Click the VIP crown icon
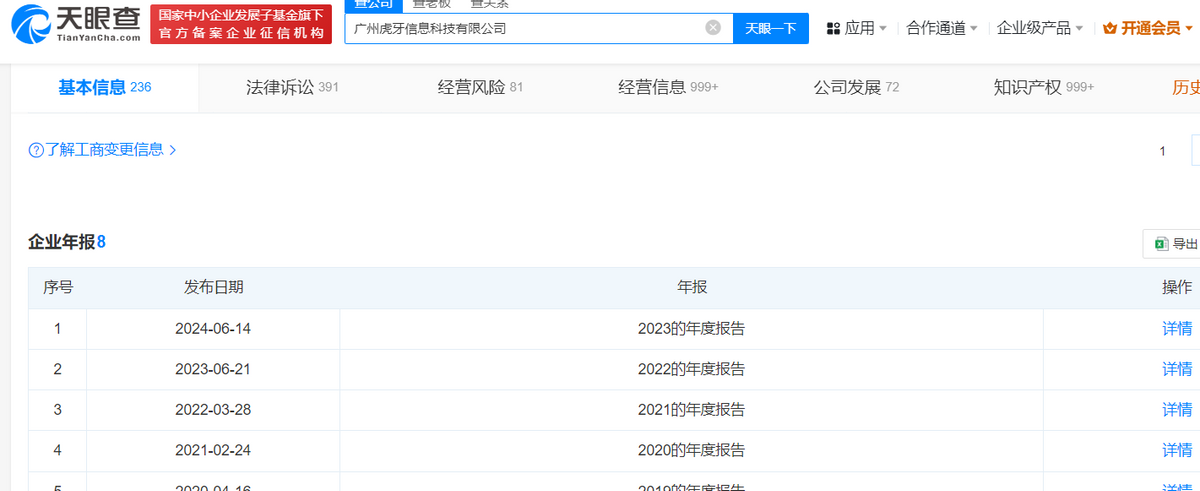This screenshot has height=491, width=1200. pyautogui.click(x=1109, y=28)
